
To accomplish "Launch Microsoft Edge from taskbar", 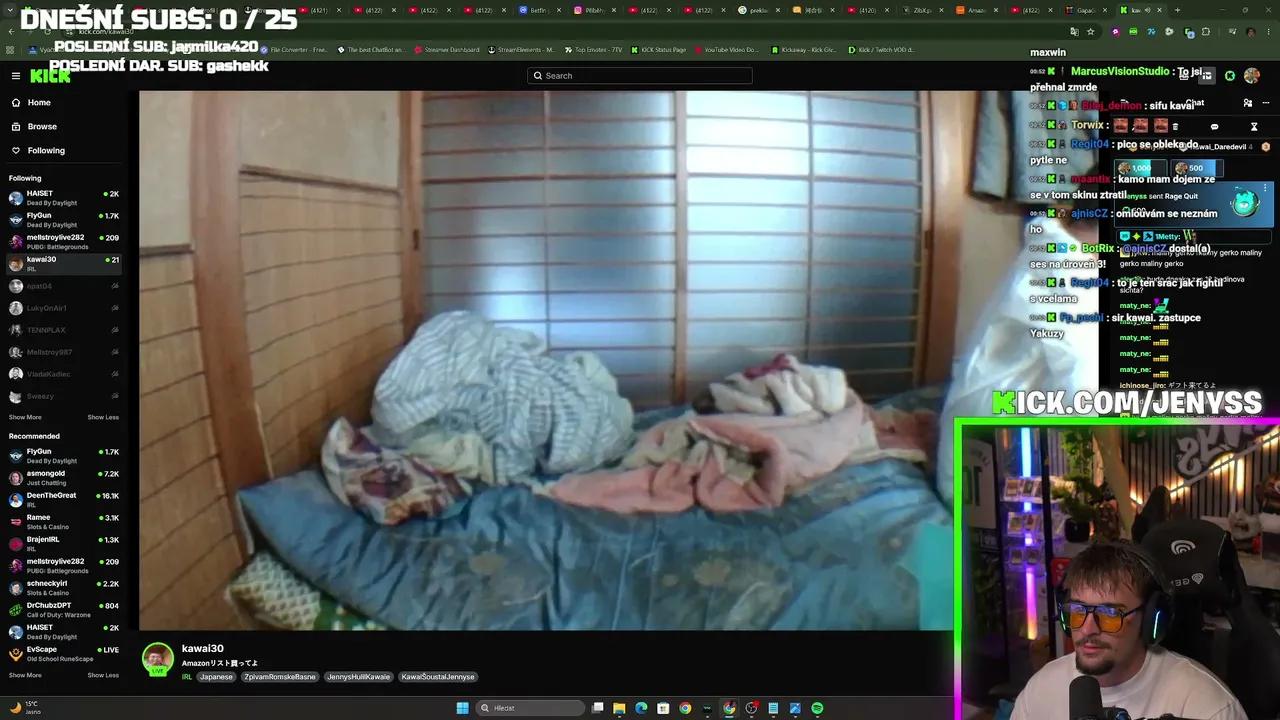I will coord(641,708).
